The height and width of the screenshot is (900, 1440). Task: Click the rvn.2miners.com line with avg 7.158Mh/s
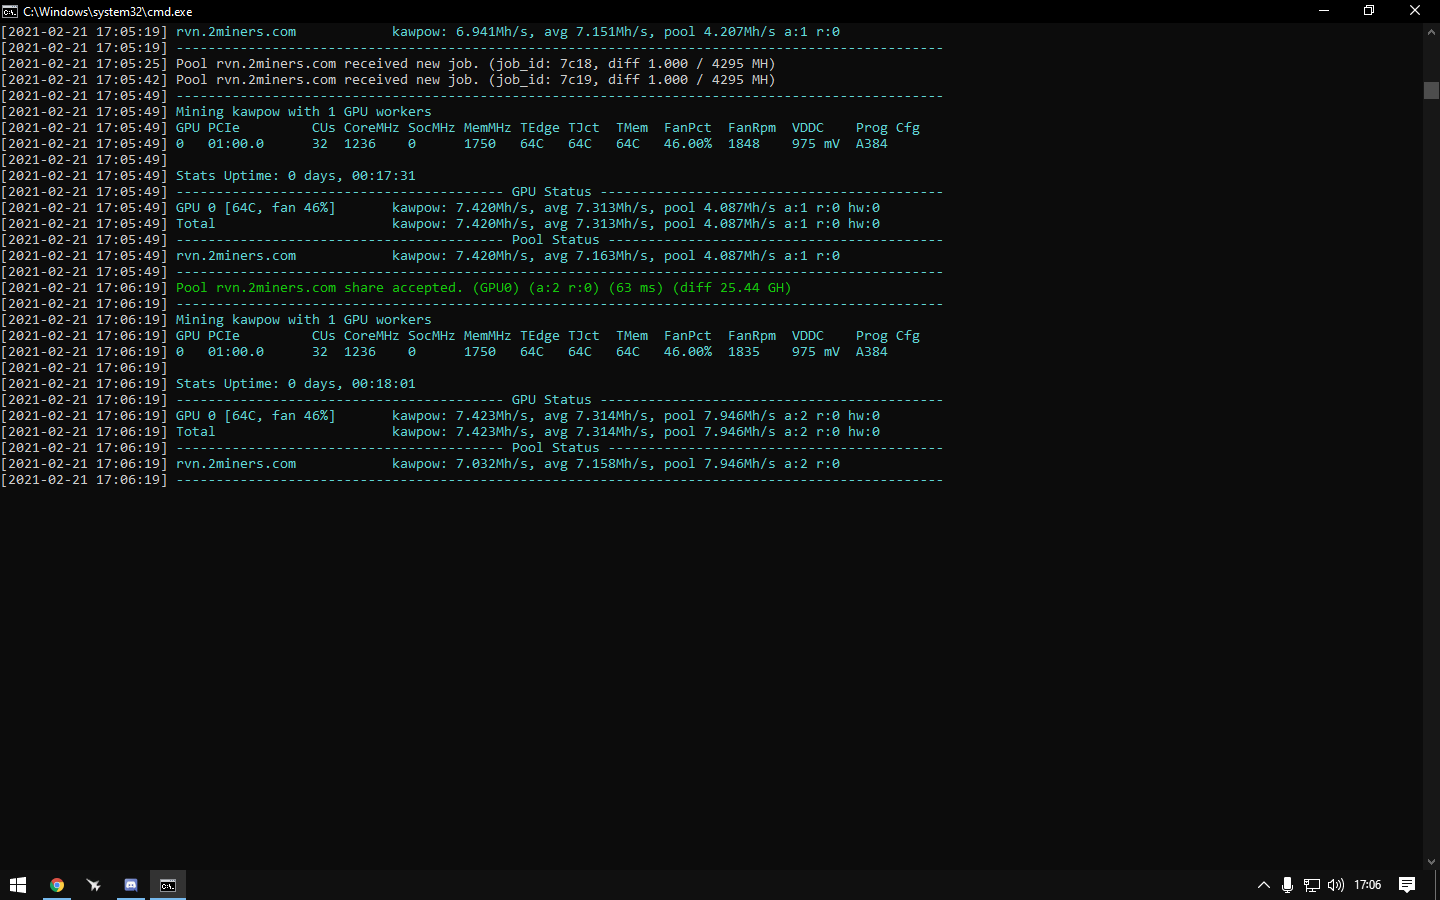[x=508, y=464]
